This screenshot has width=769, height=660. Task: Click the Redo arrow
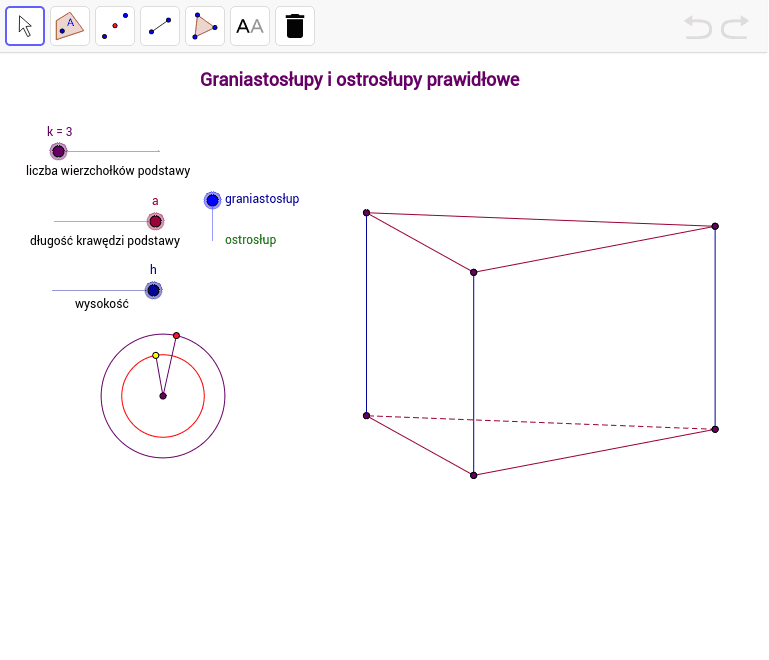coord(735,27)
